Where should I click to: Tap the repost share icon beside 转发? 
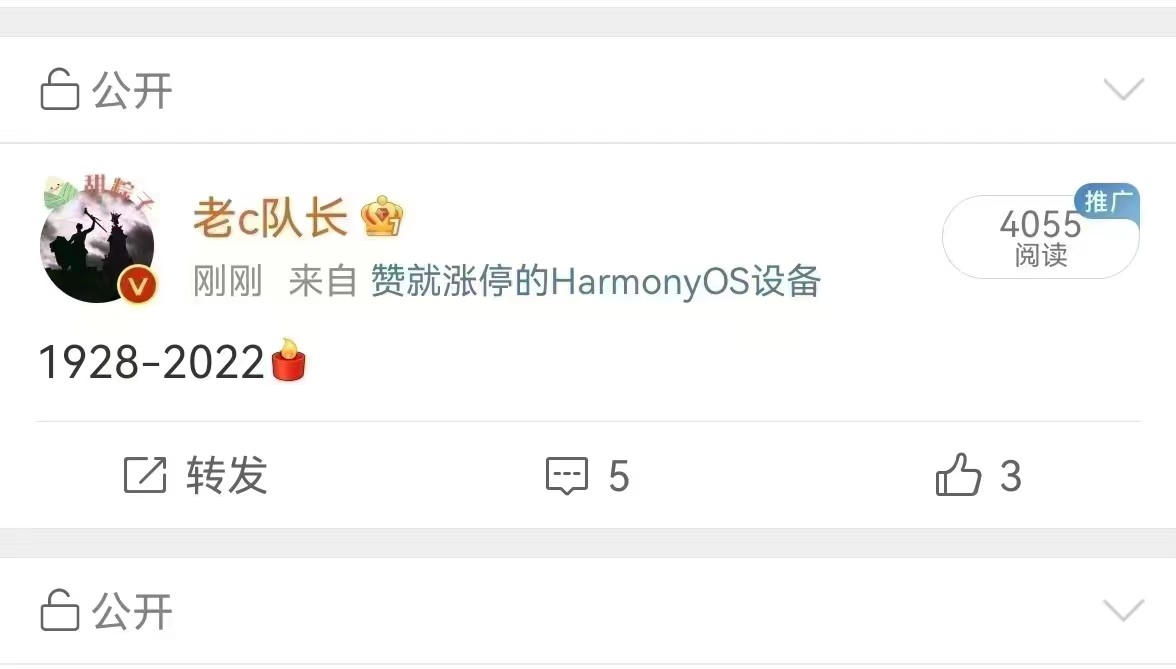click(x=145, y=475)
